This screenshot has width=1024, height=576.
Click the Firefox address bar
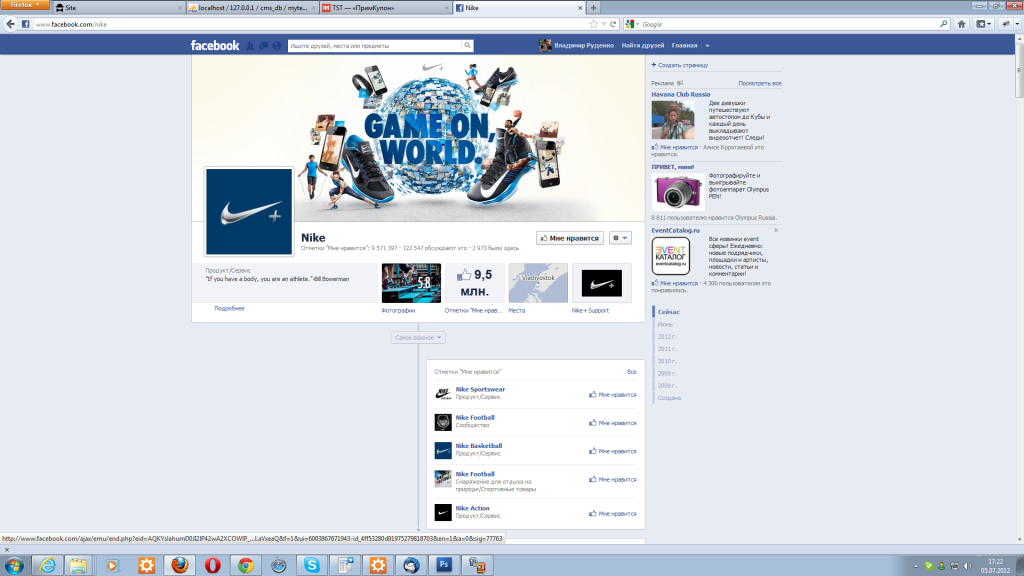coord(311,24)
